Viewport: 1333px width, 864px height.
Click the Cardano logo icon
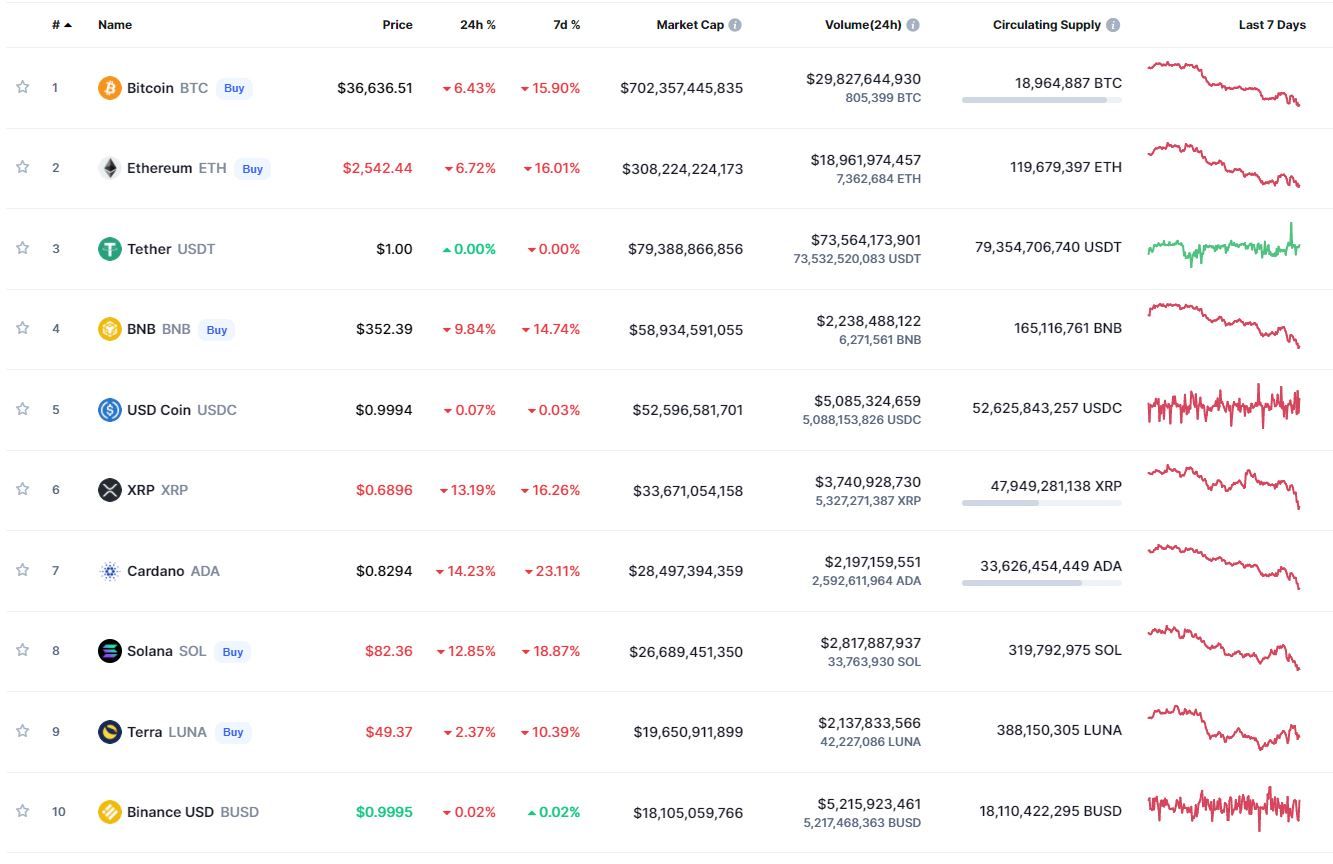(x=109, y=571)
